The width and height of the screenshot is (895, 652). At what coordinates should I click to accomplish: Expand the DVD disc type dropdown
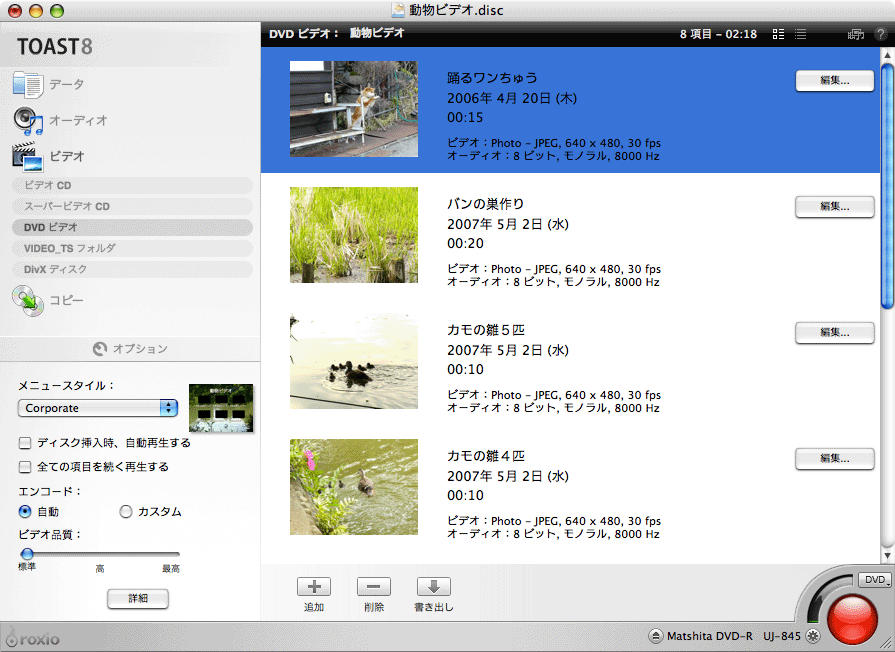coord(874,580)
